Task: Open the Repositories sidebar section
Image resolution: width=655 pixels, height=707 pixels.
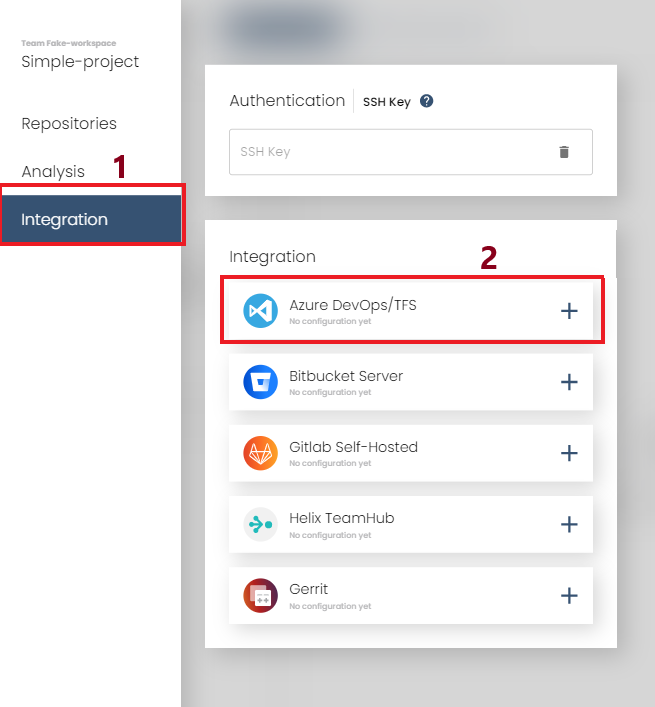Action: 69,124
